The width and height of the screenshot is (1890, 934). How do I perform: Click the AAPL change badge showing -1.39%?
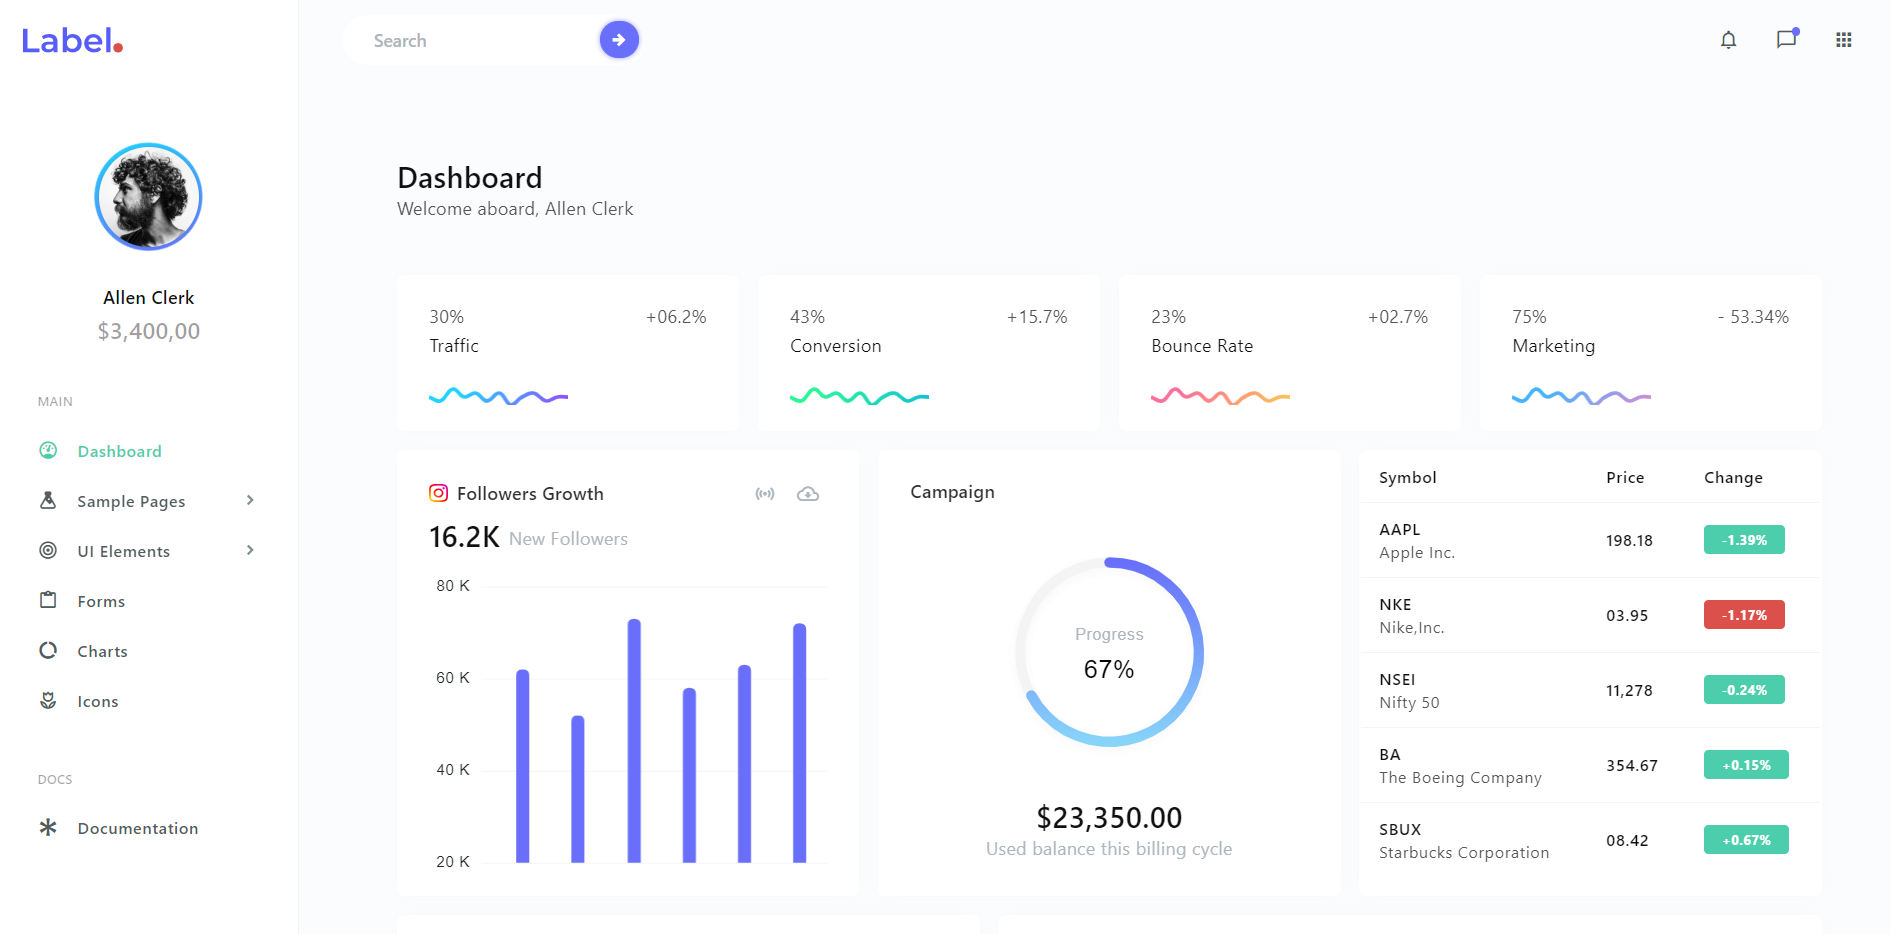[x=1744, y=539]
